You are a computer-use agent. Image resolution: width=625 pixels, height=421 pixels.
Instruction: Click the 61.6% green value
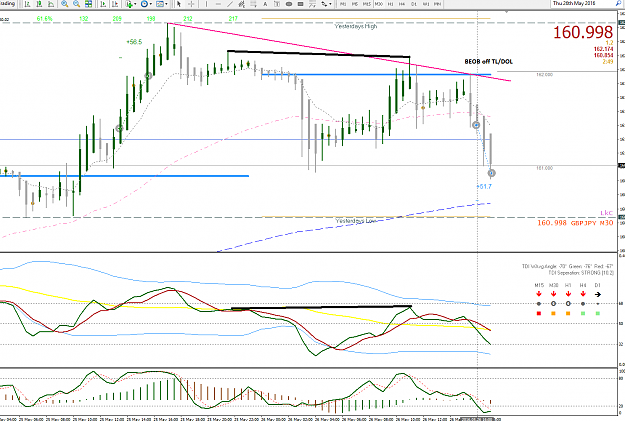[x=44, y=19]
